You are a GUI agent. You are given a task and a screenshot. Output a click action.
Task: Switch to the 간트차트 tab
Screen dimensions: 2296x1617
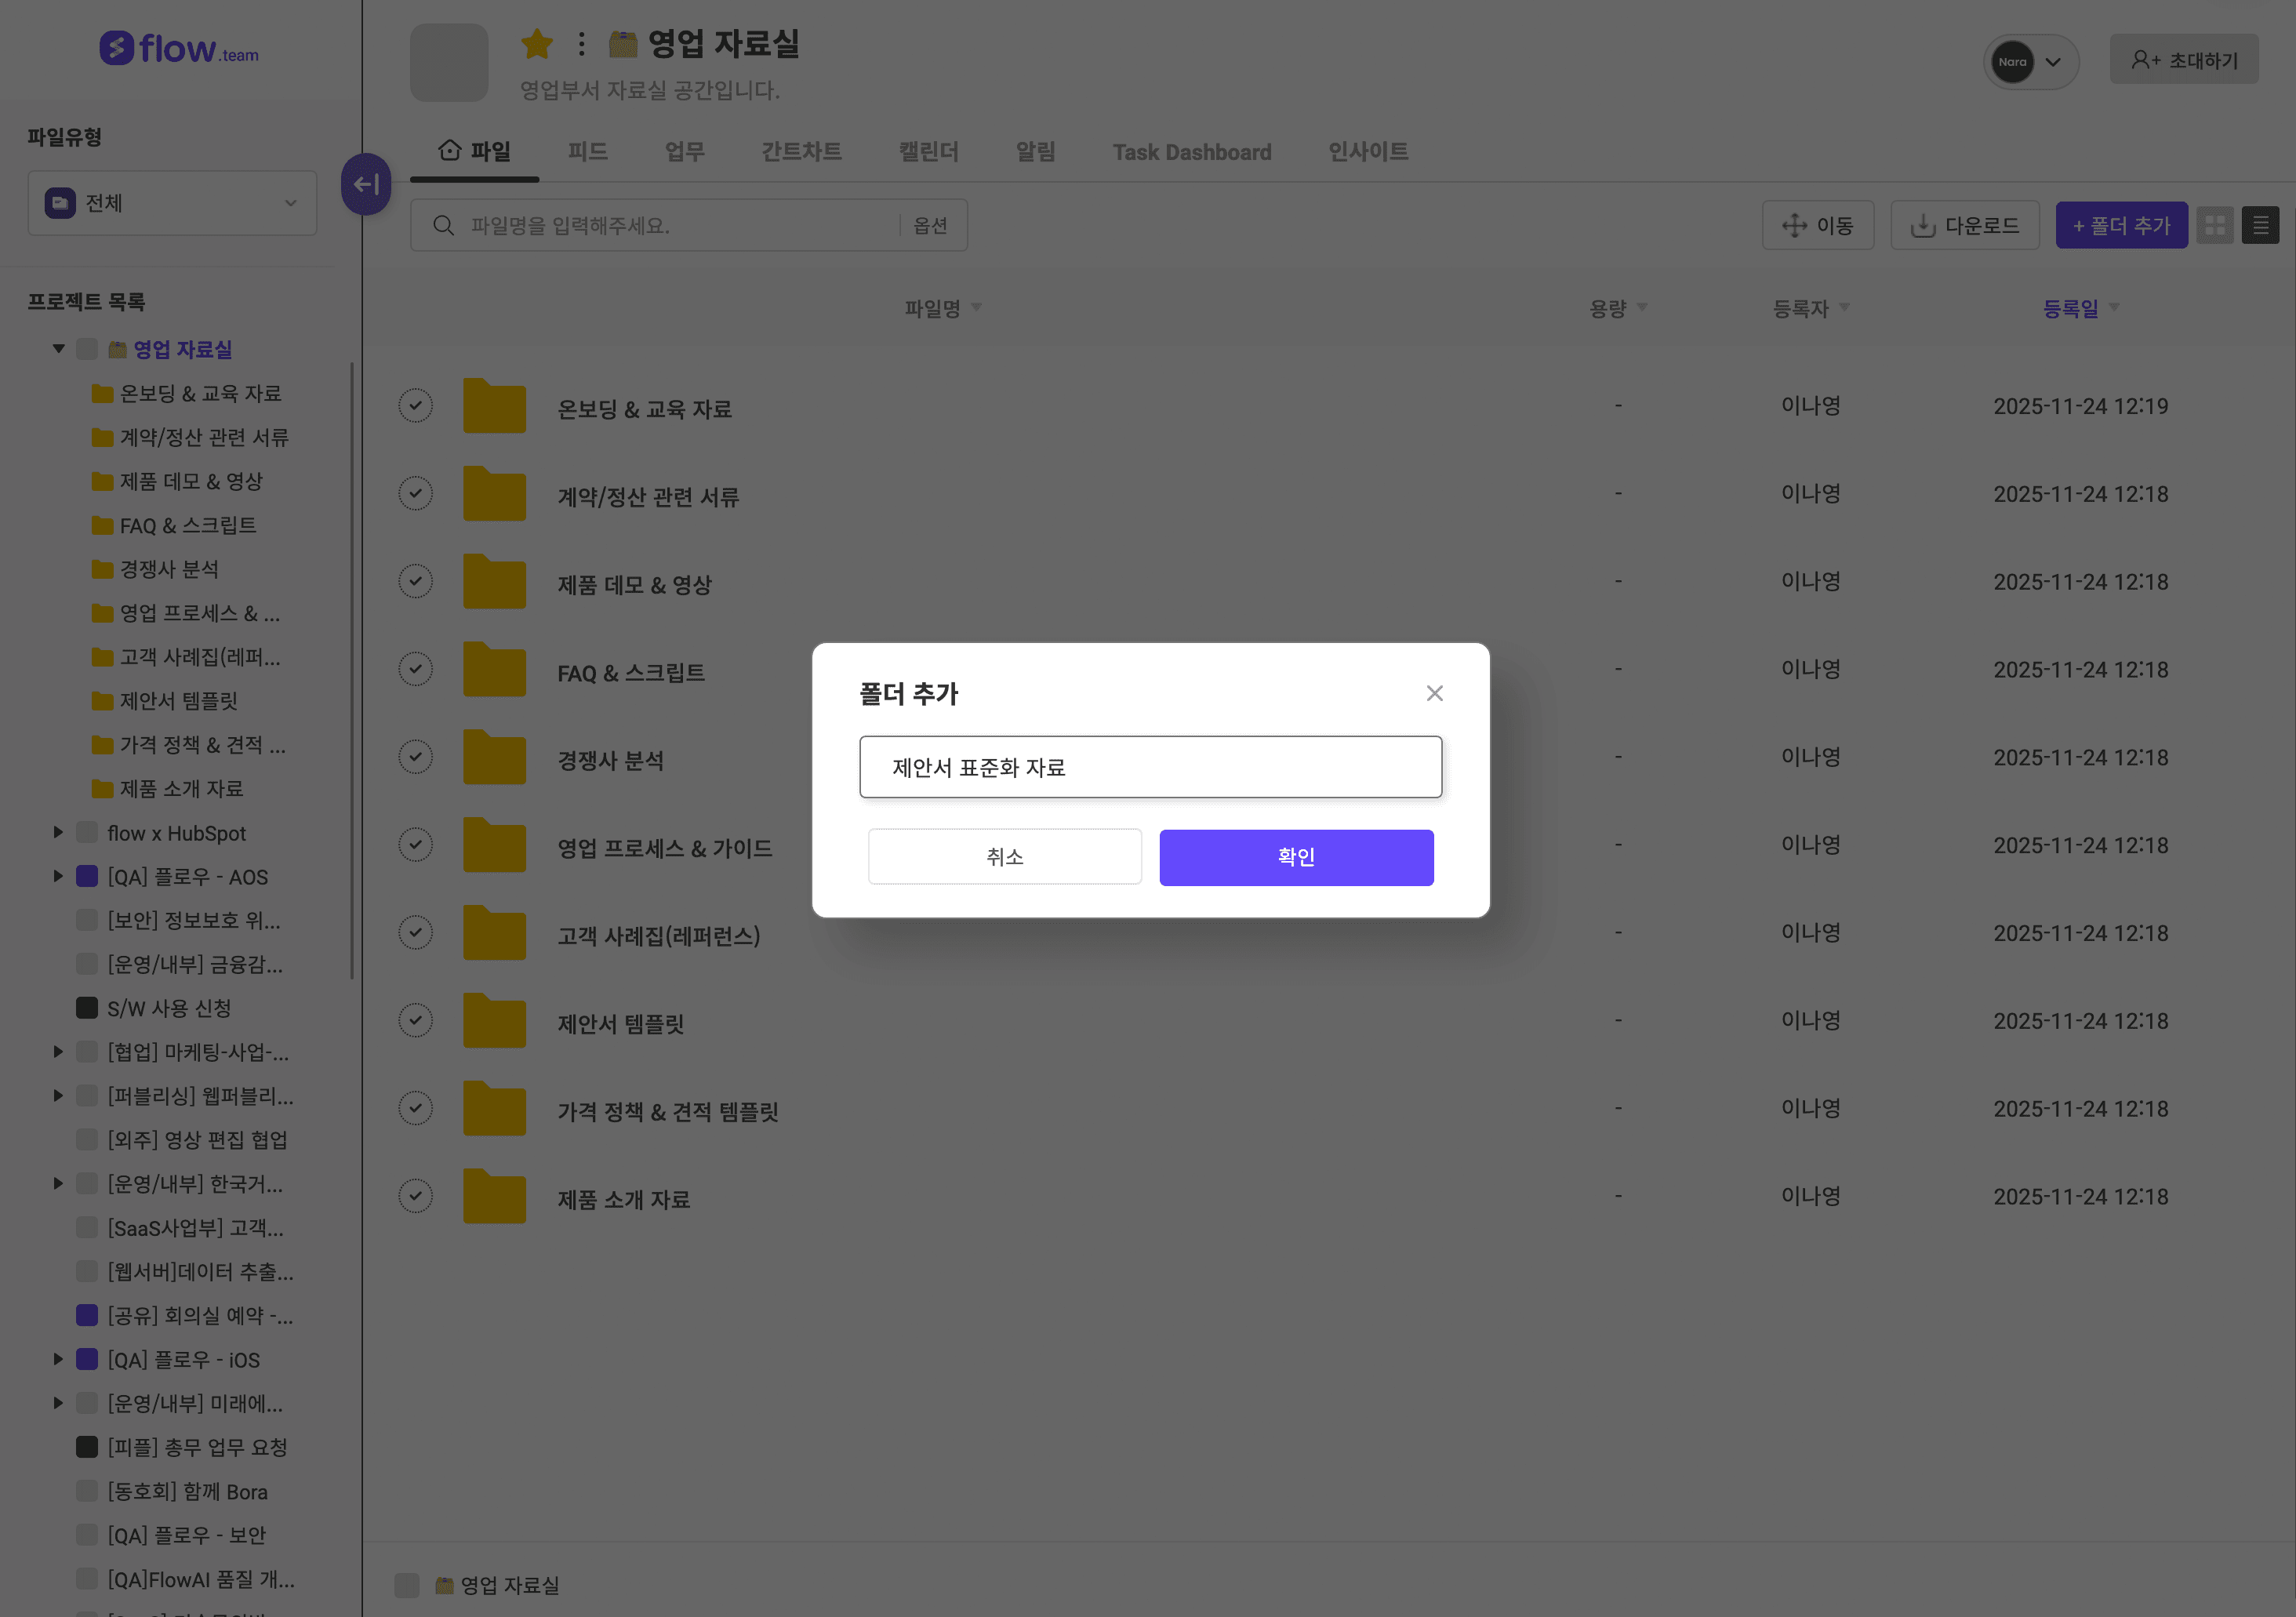click(801, 152)
